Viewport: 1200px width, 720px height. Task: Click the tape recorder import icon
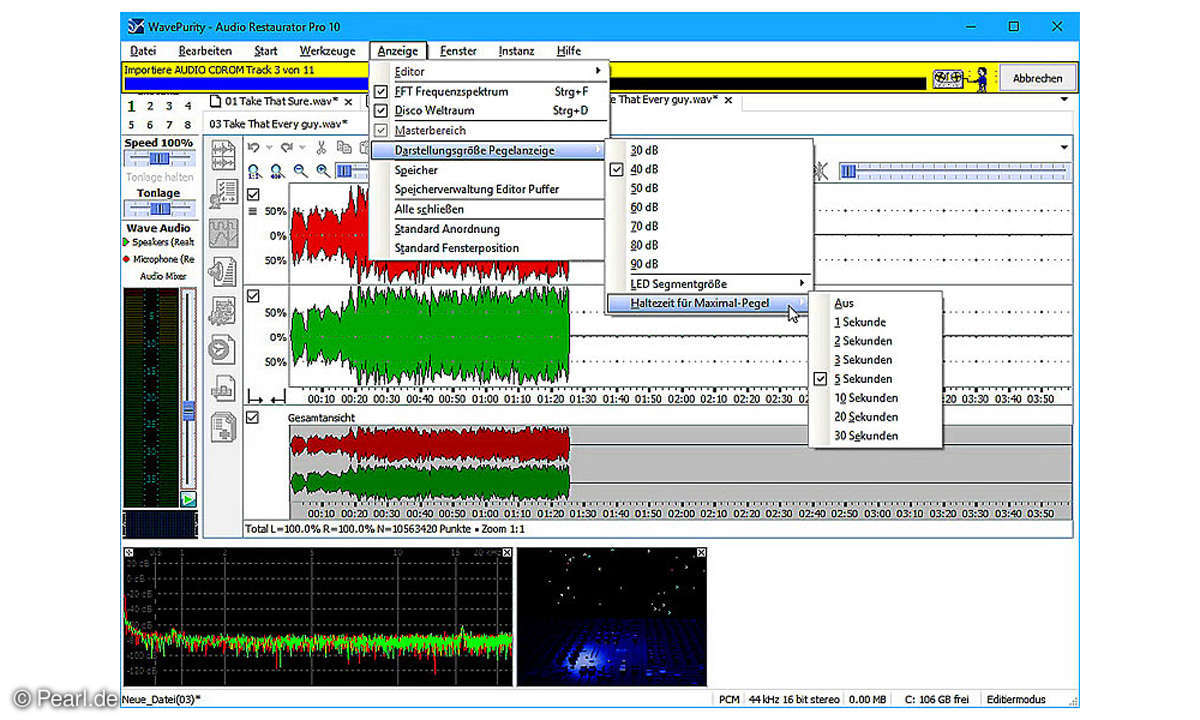click(949, 77)
